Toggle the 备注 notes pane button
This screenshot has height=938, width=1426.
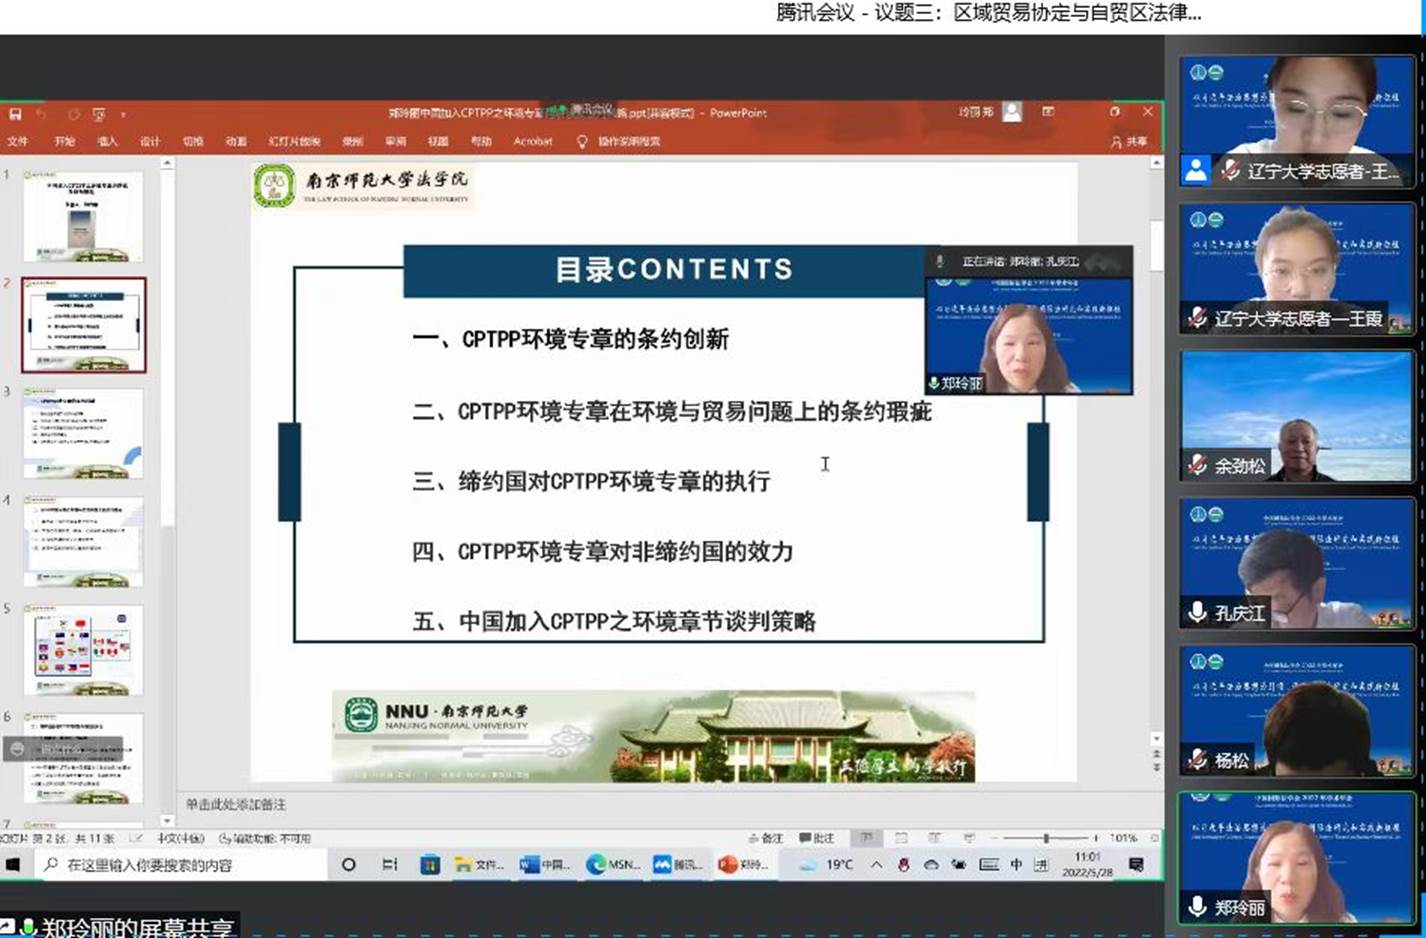[766, 838]
